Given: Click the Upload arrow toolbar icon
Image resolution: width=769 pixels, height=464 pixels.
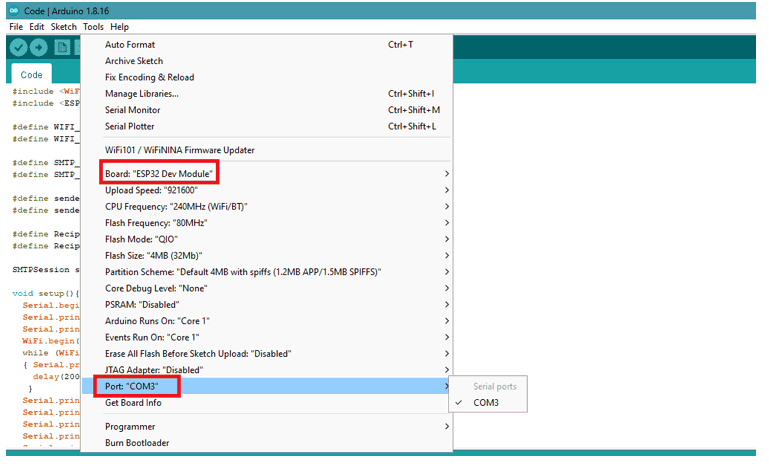Looking at the screenshot, I should [38, 47].
